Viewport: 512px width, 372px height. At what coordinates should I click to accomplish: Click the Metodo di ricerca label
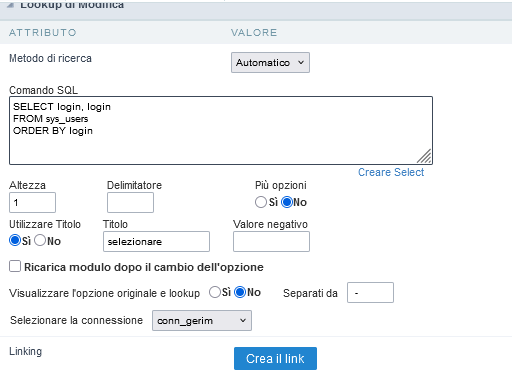[50, 58]
